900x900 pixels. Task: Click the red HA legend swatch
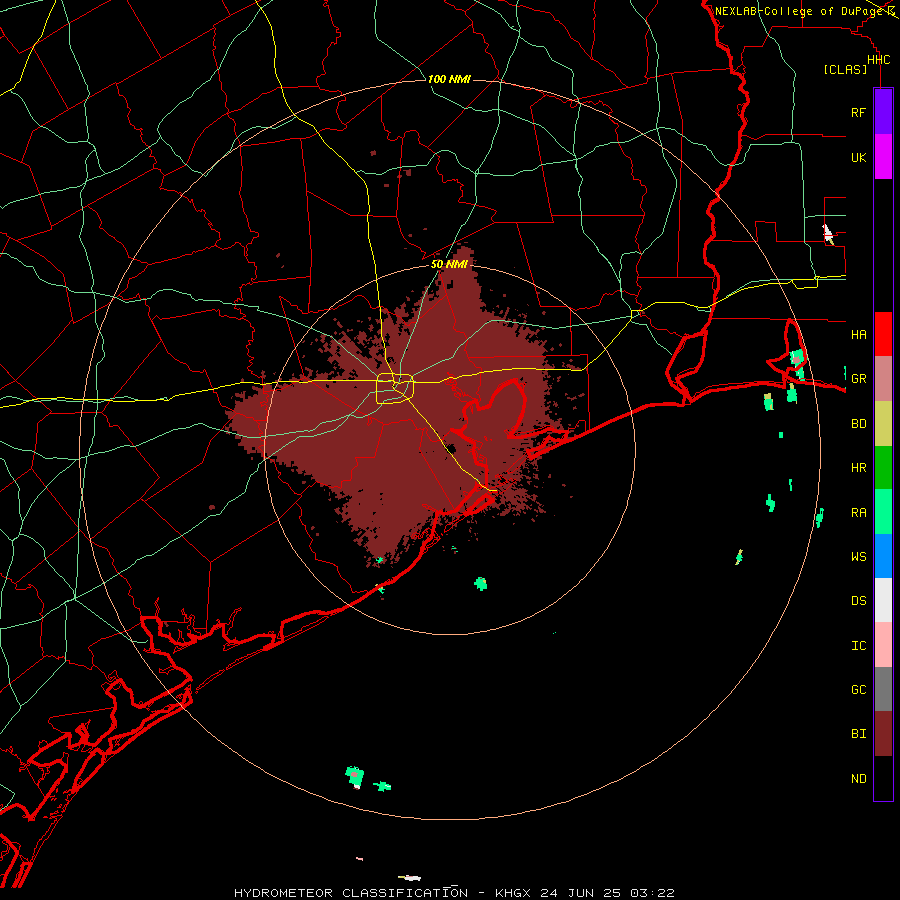[x=883, y=334]
